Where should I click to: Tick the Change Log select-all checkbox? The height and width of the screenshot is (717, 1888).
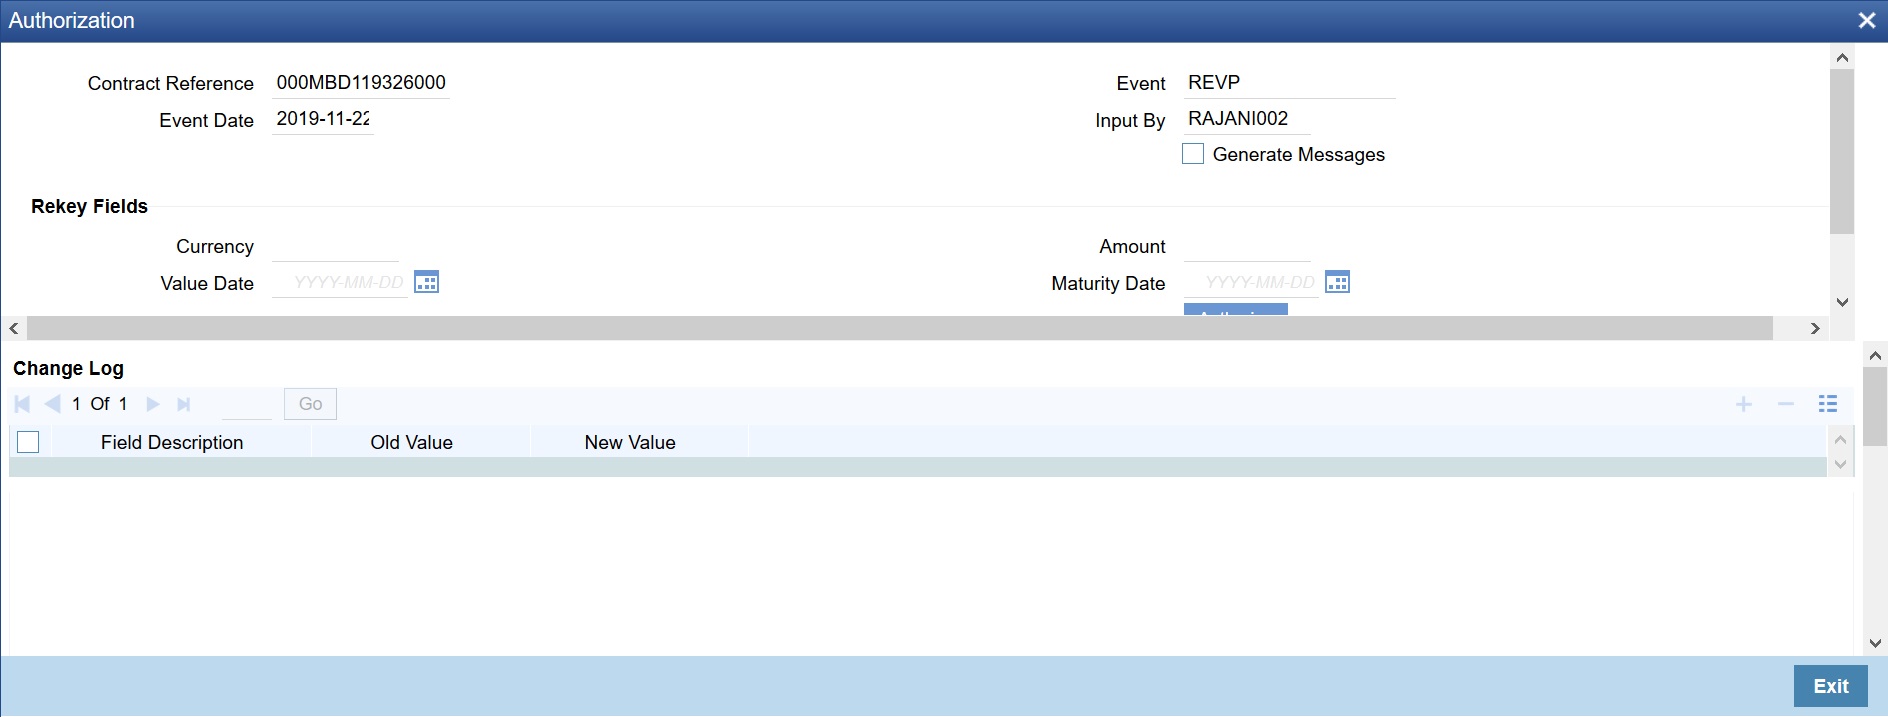click(x=28, y=442)
